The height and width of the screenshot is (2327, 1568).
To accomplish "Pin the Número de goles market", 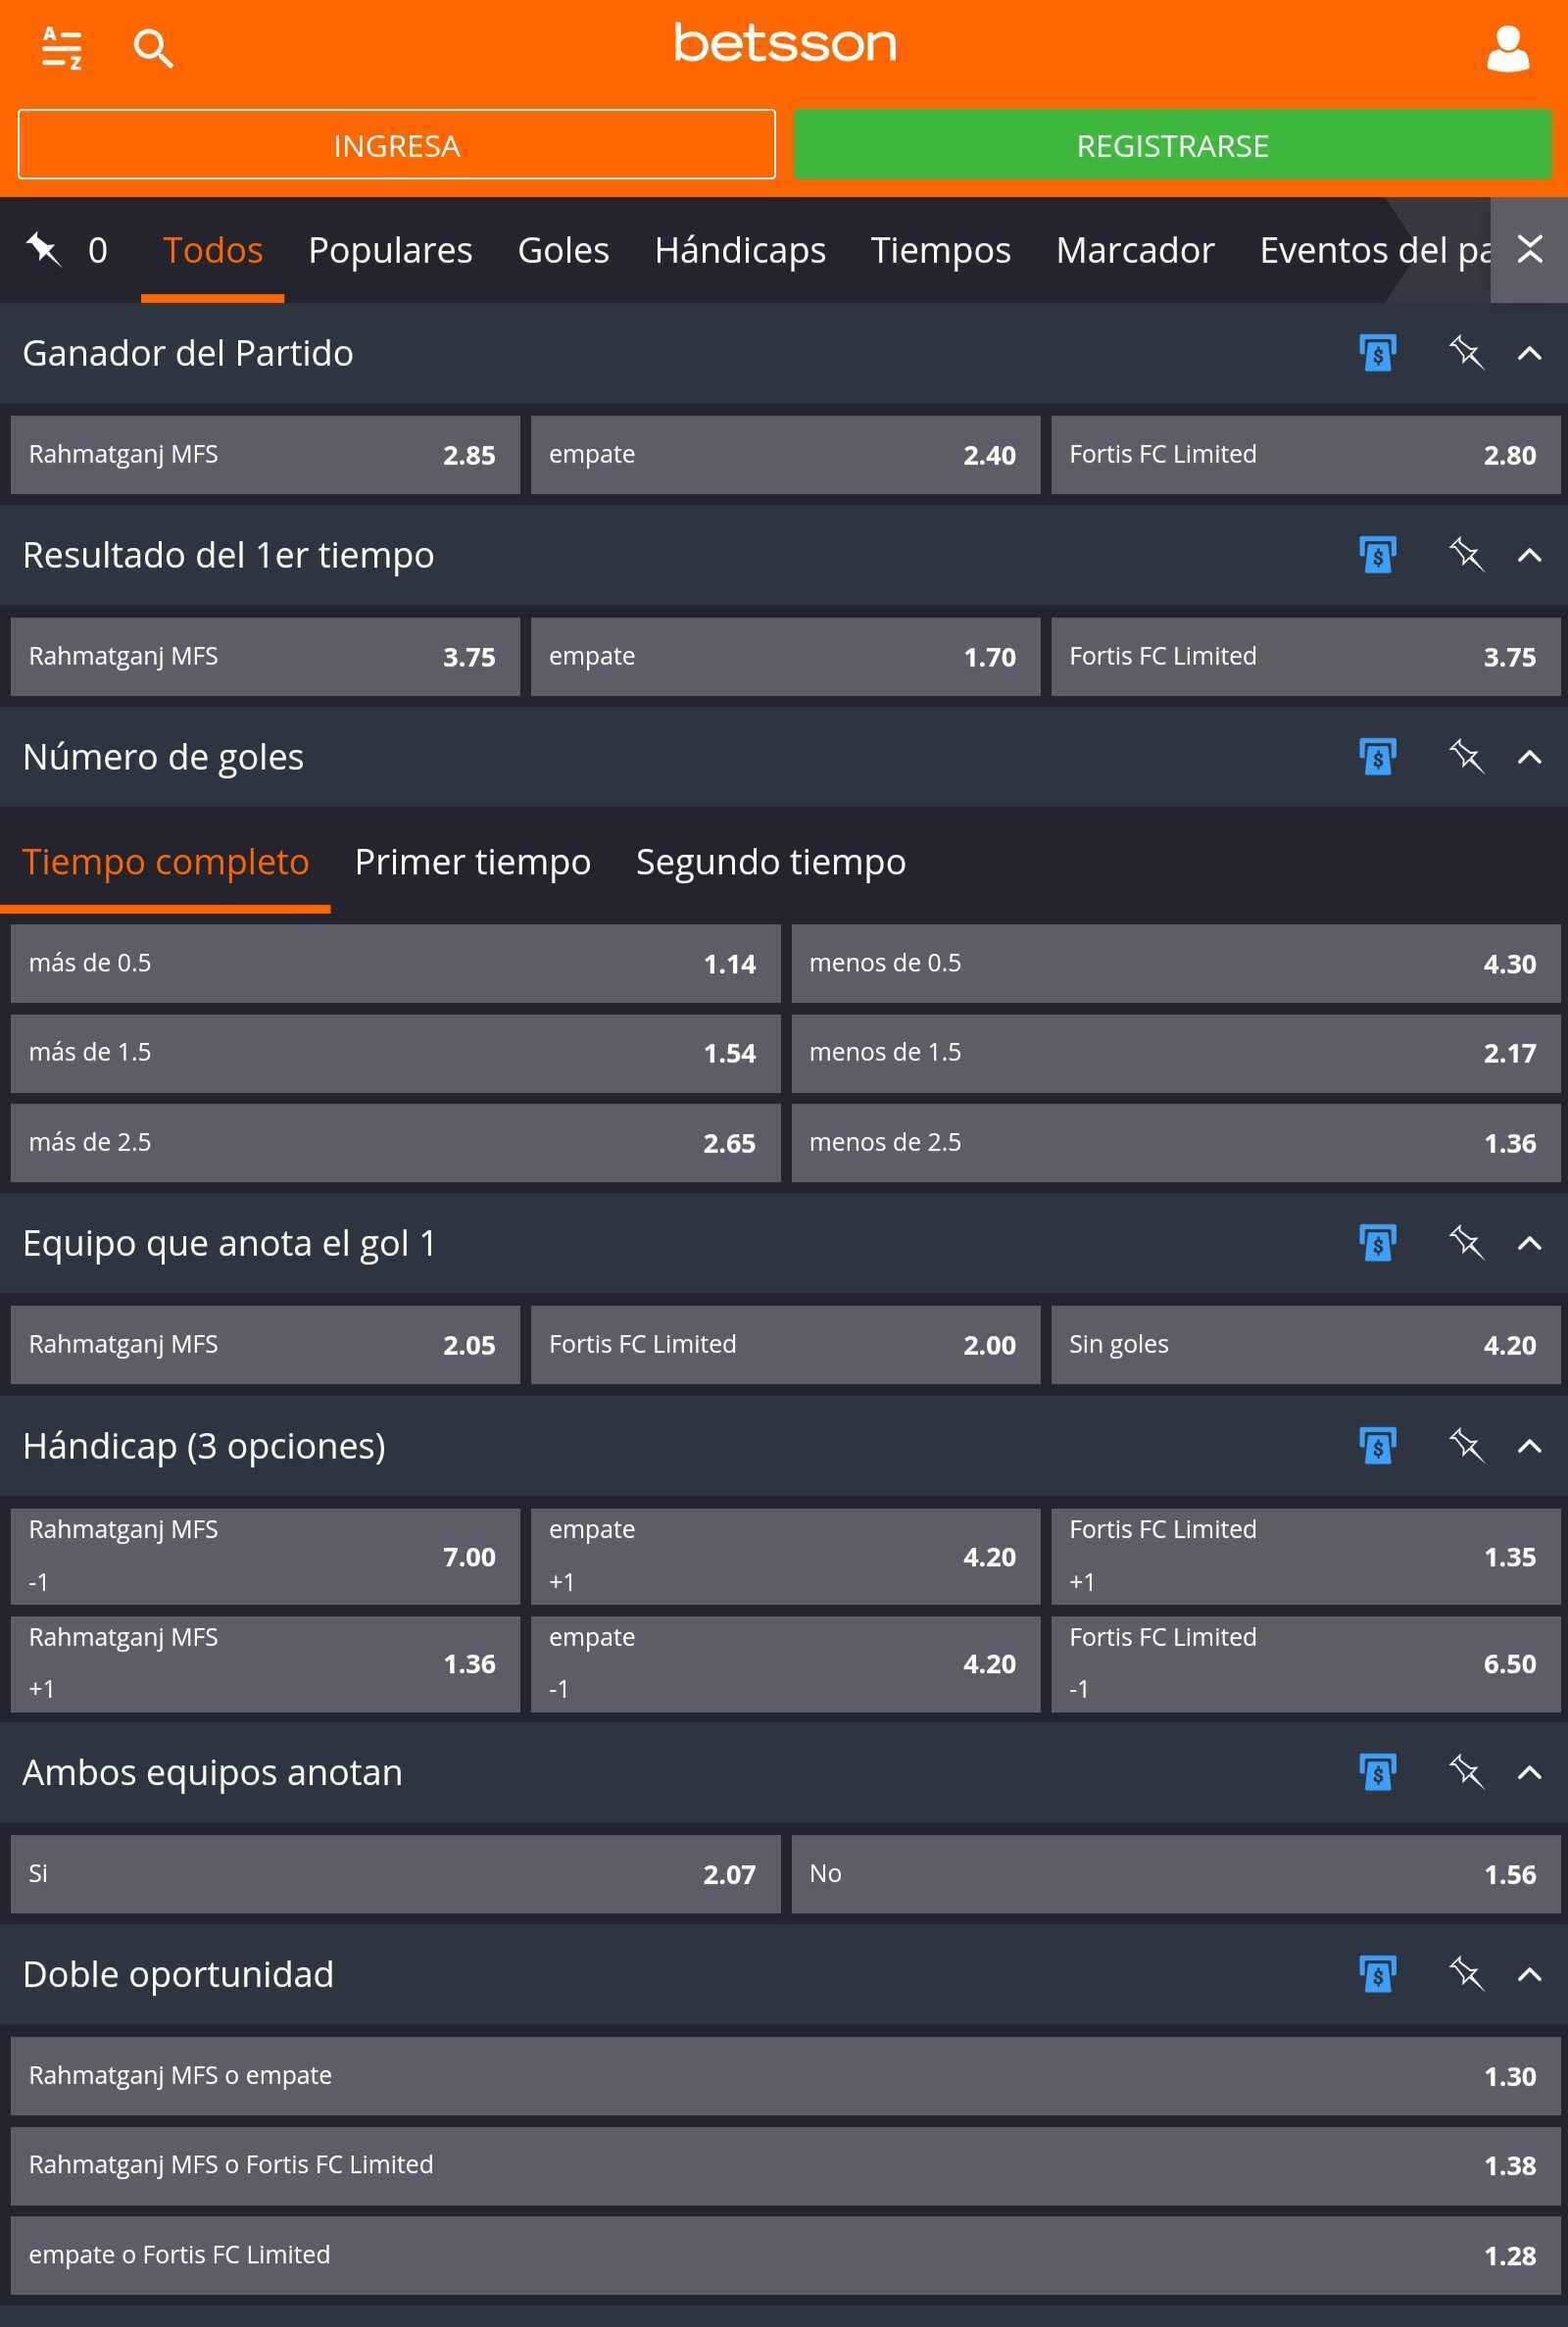I will point(1465,756).
